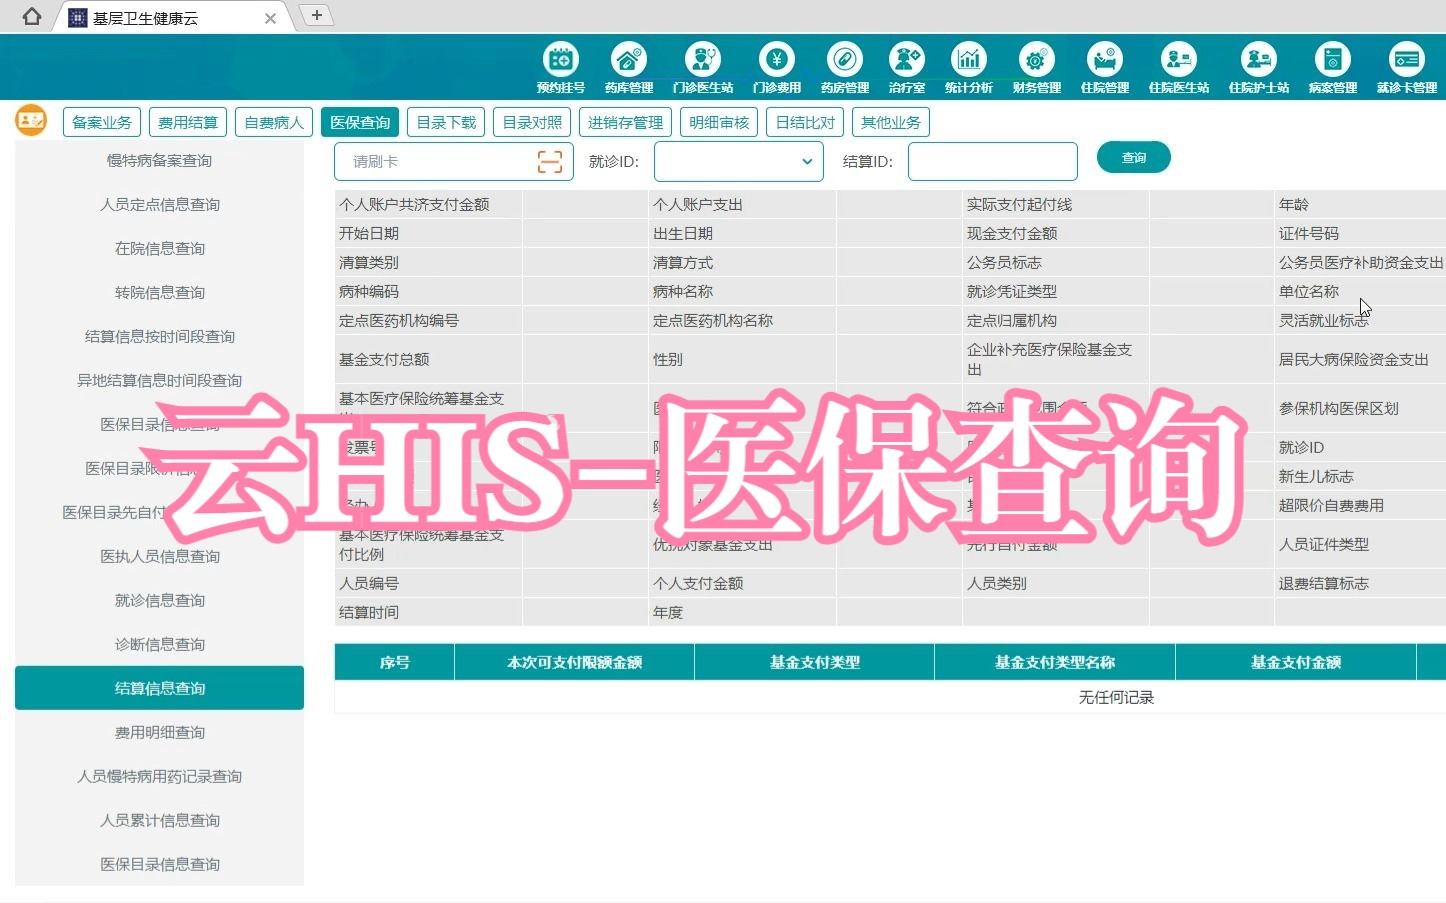1446x903 pixels.
Task: Select 结算信息查询 in sidebar
Action: [159, 688]
